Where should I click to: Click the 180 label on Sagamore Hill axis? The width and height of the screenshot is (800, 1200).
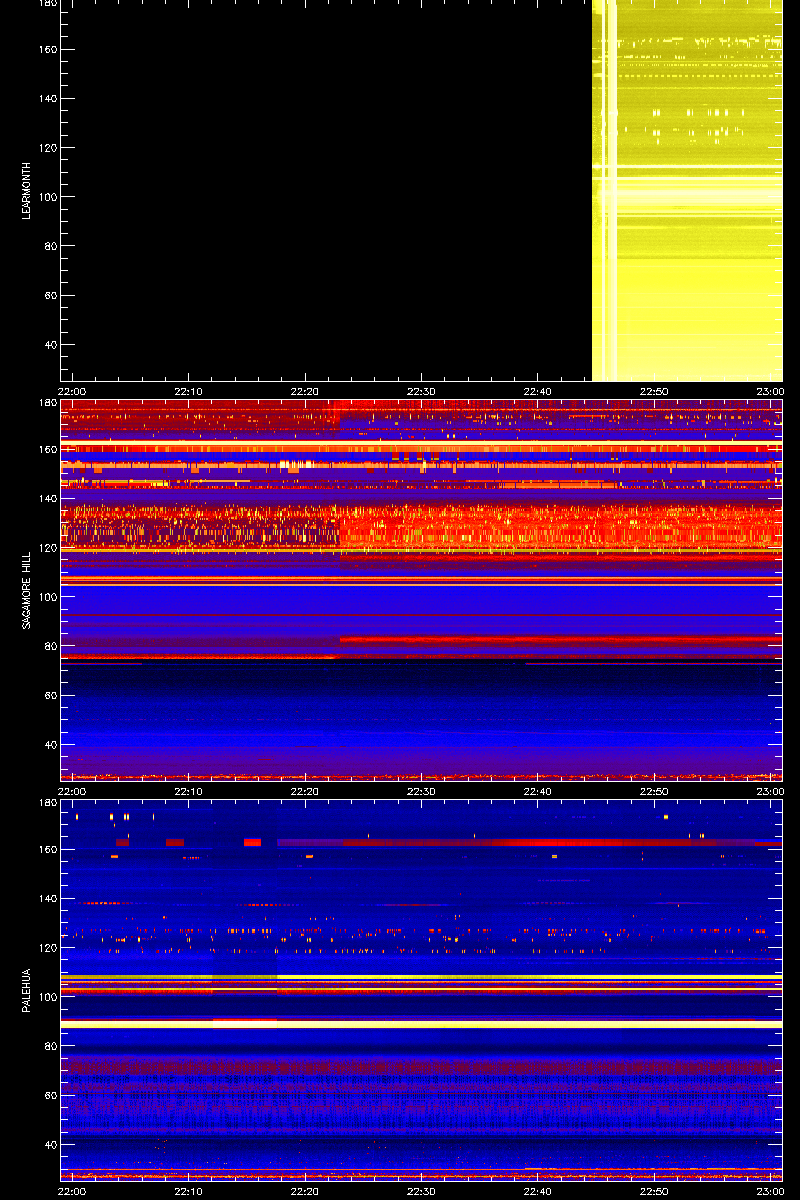point(47,403)
